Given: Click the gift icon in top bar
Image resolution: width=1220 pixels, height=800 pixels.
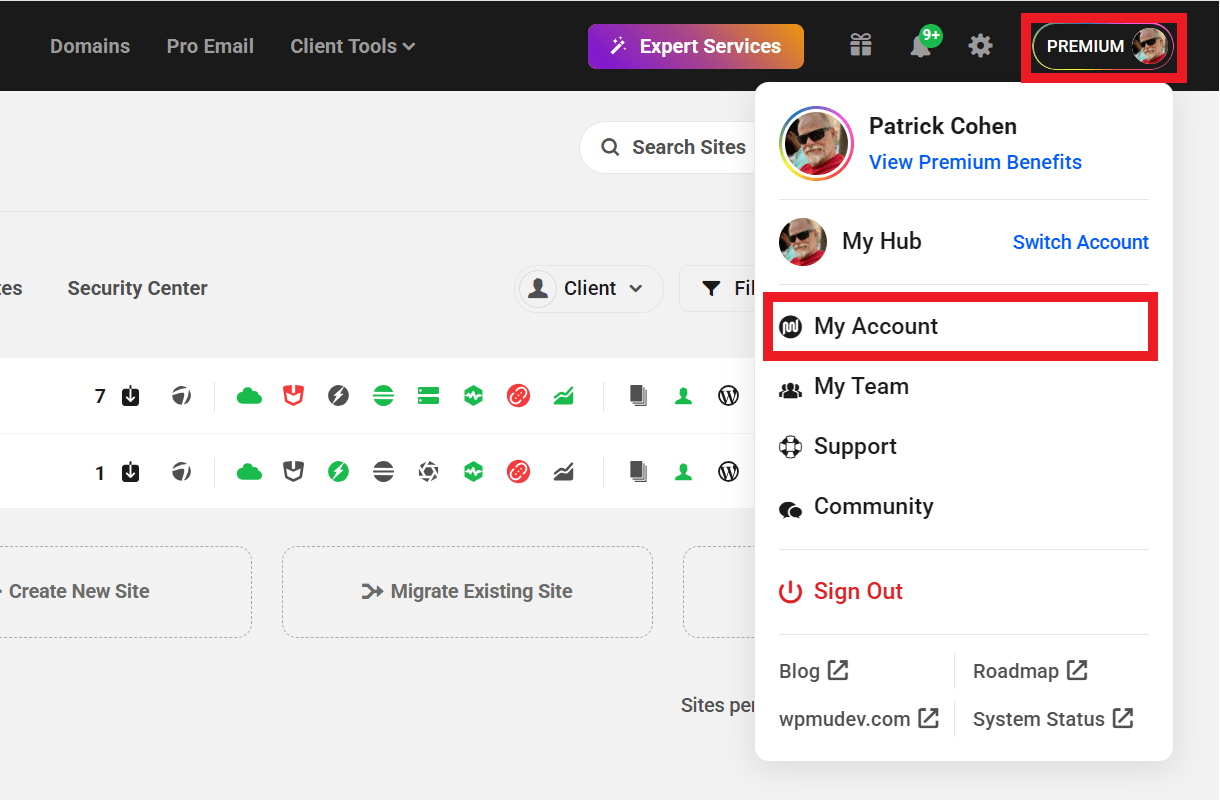Looking at the screenshot, I should point(860,46).
